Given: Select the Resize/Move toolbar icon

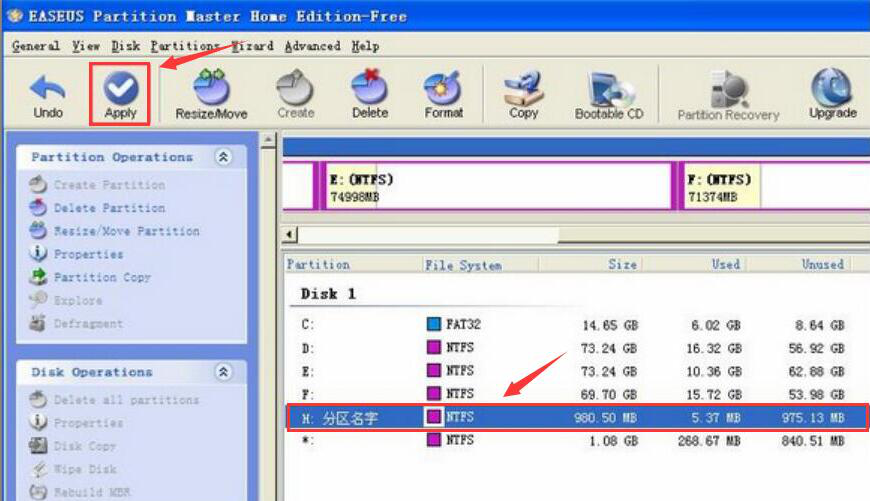Looking at the screenshot, I should point(211,95).
